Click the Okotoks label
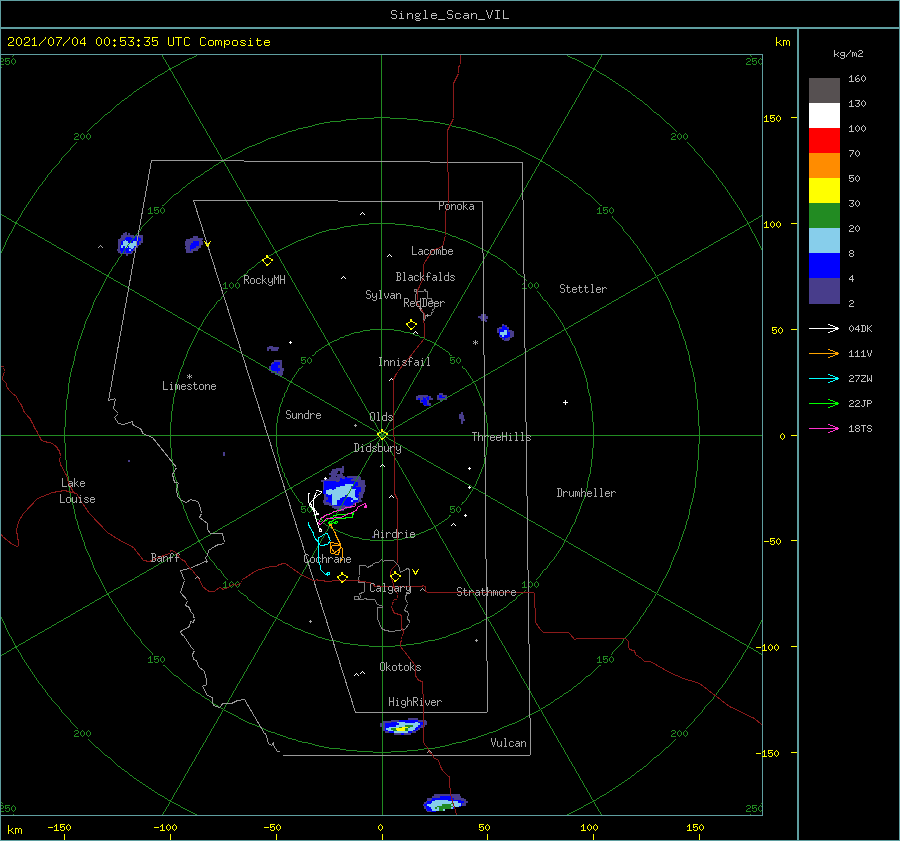900x841 pixels. tap(400, 667)
